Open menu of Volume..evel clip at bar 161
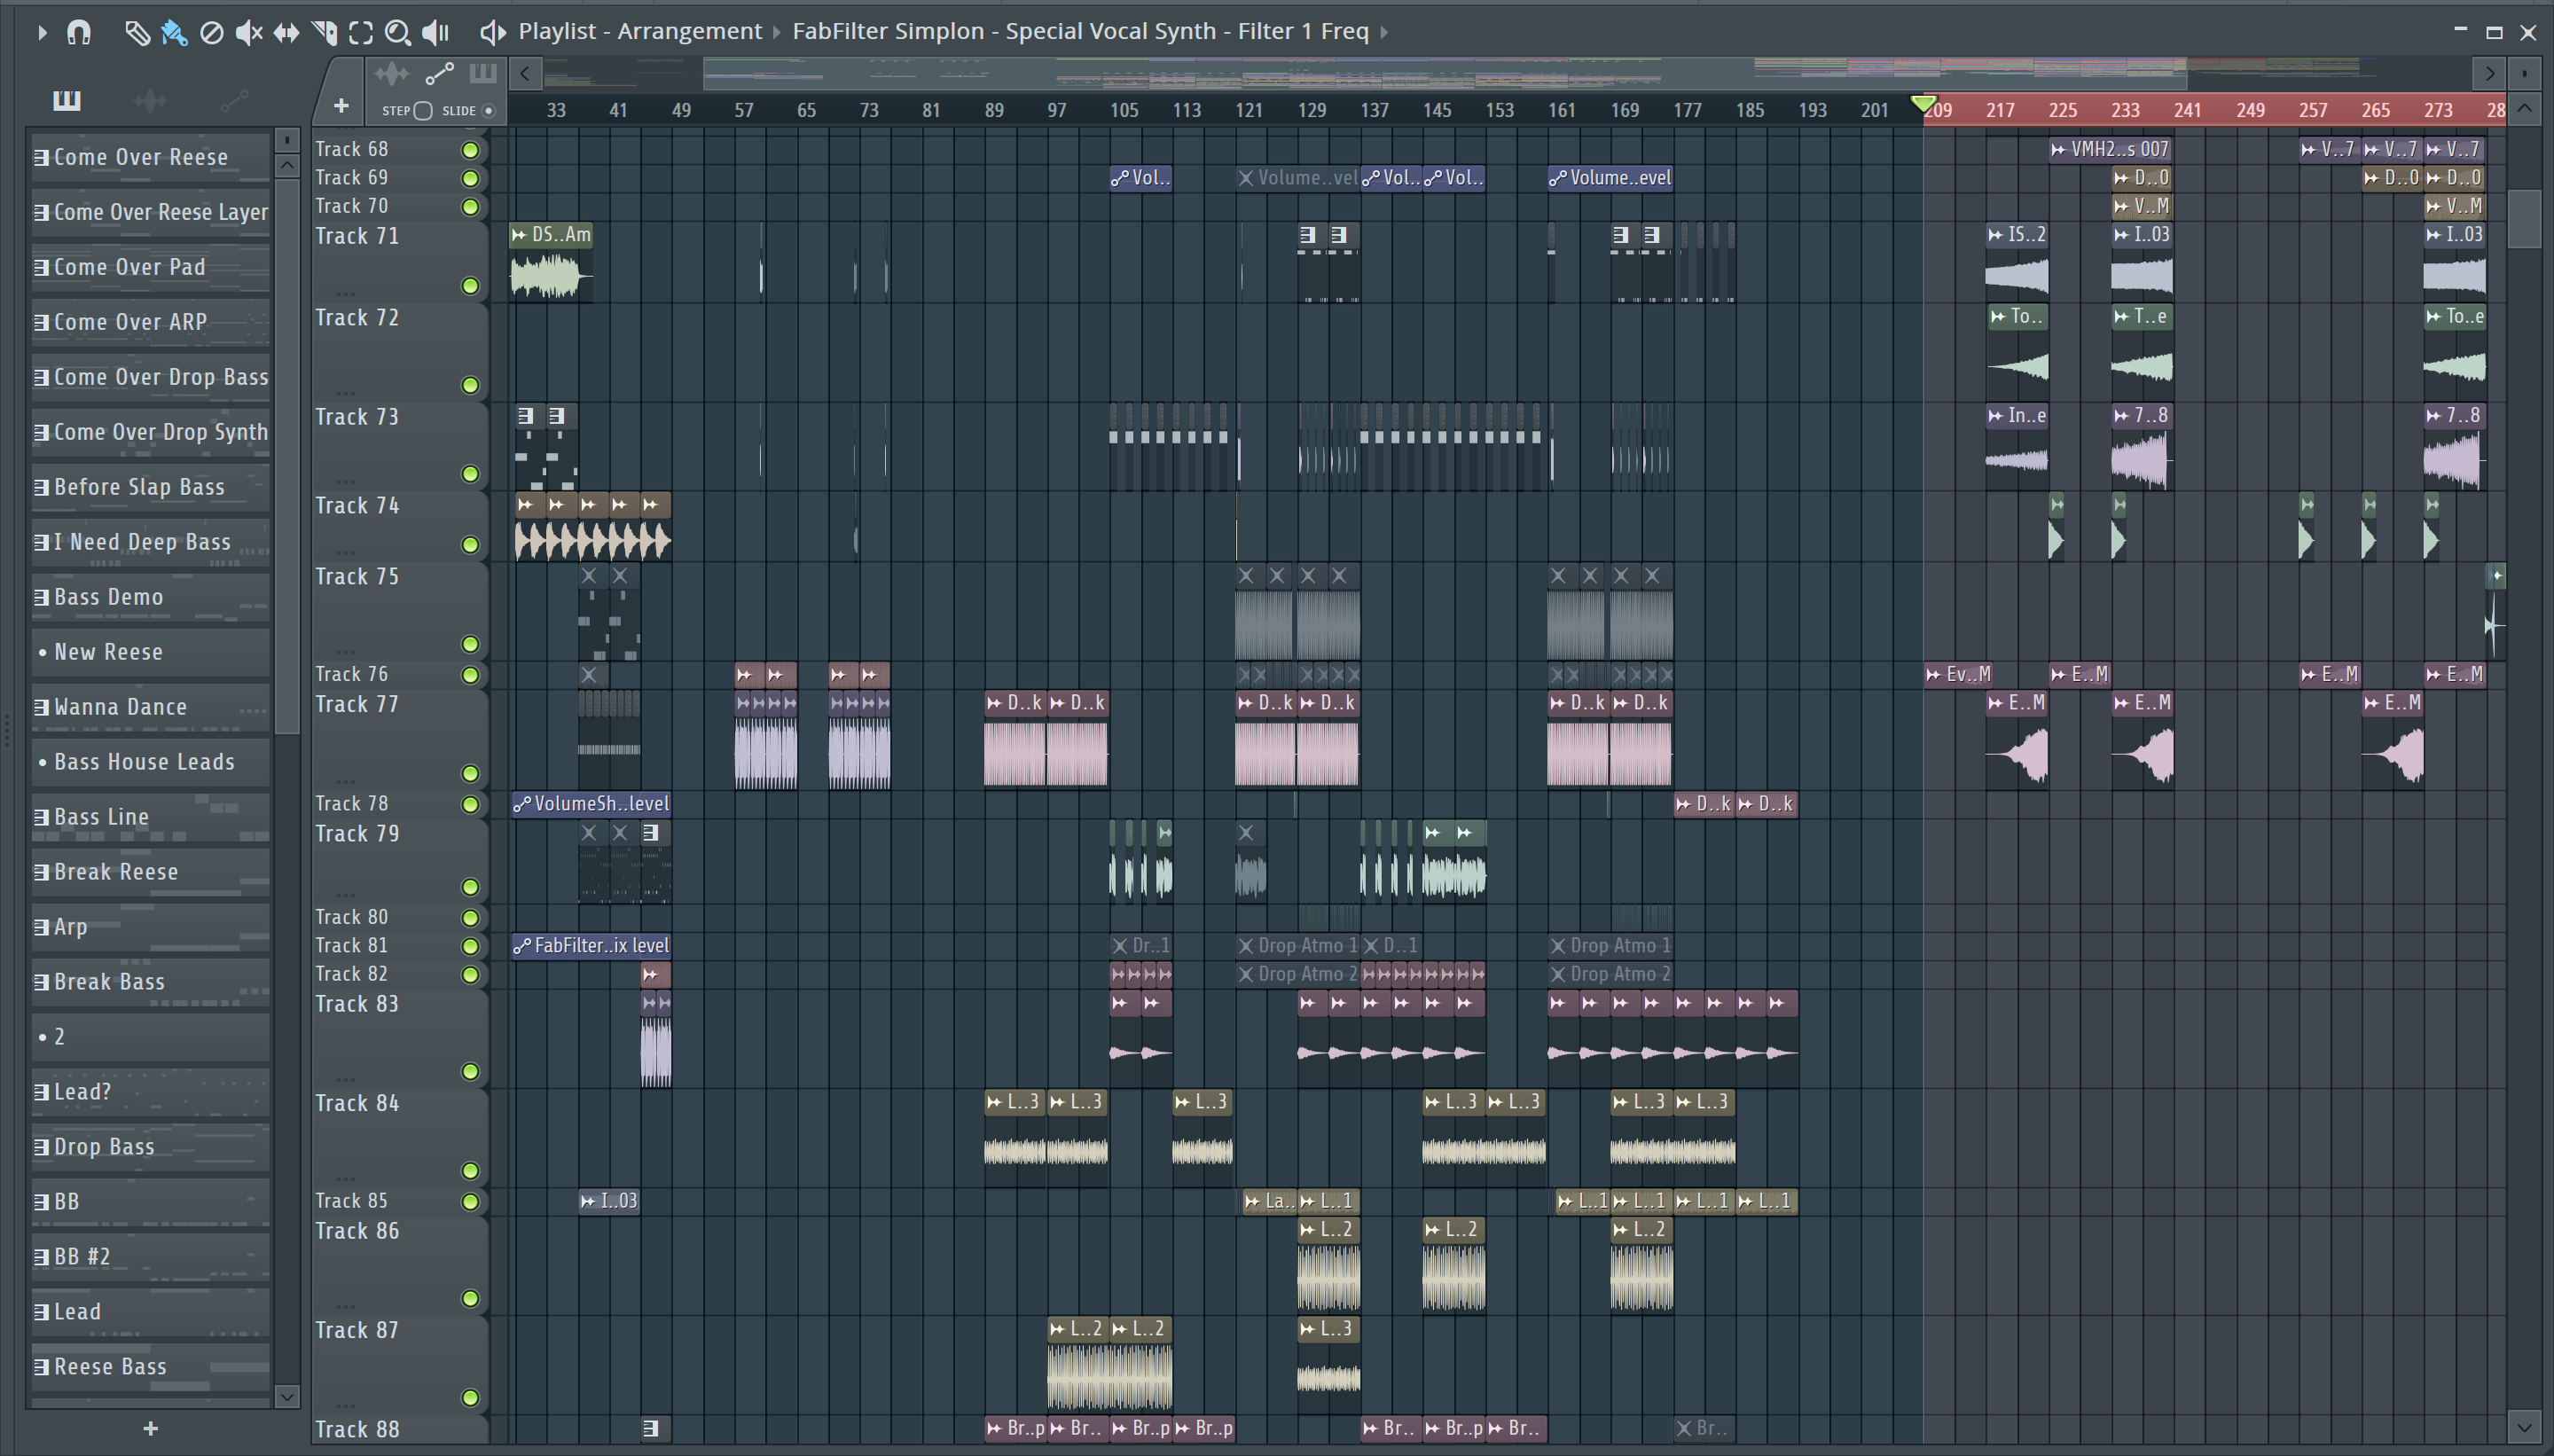2554x1456 pixels. coord(1557,178)
